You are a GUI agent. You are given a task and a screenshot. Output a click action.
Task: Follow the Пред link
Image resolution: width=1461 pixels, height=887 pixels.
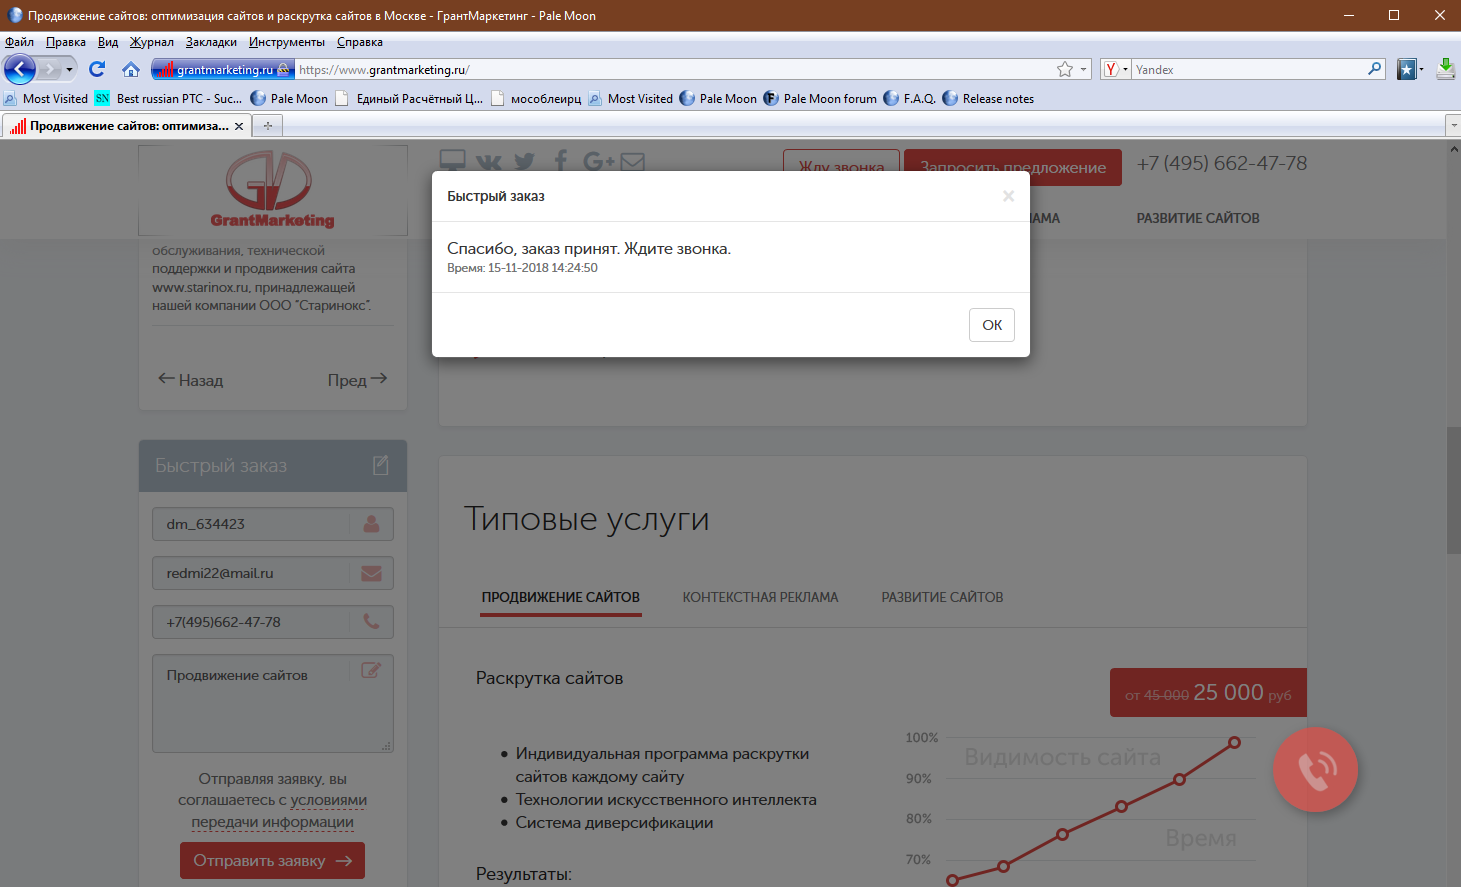pyautogui.click(x=357, y=380)
